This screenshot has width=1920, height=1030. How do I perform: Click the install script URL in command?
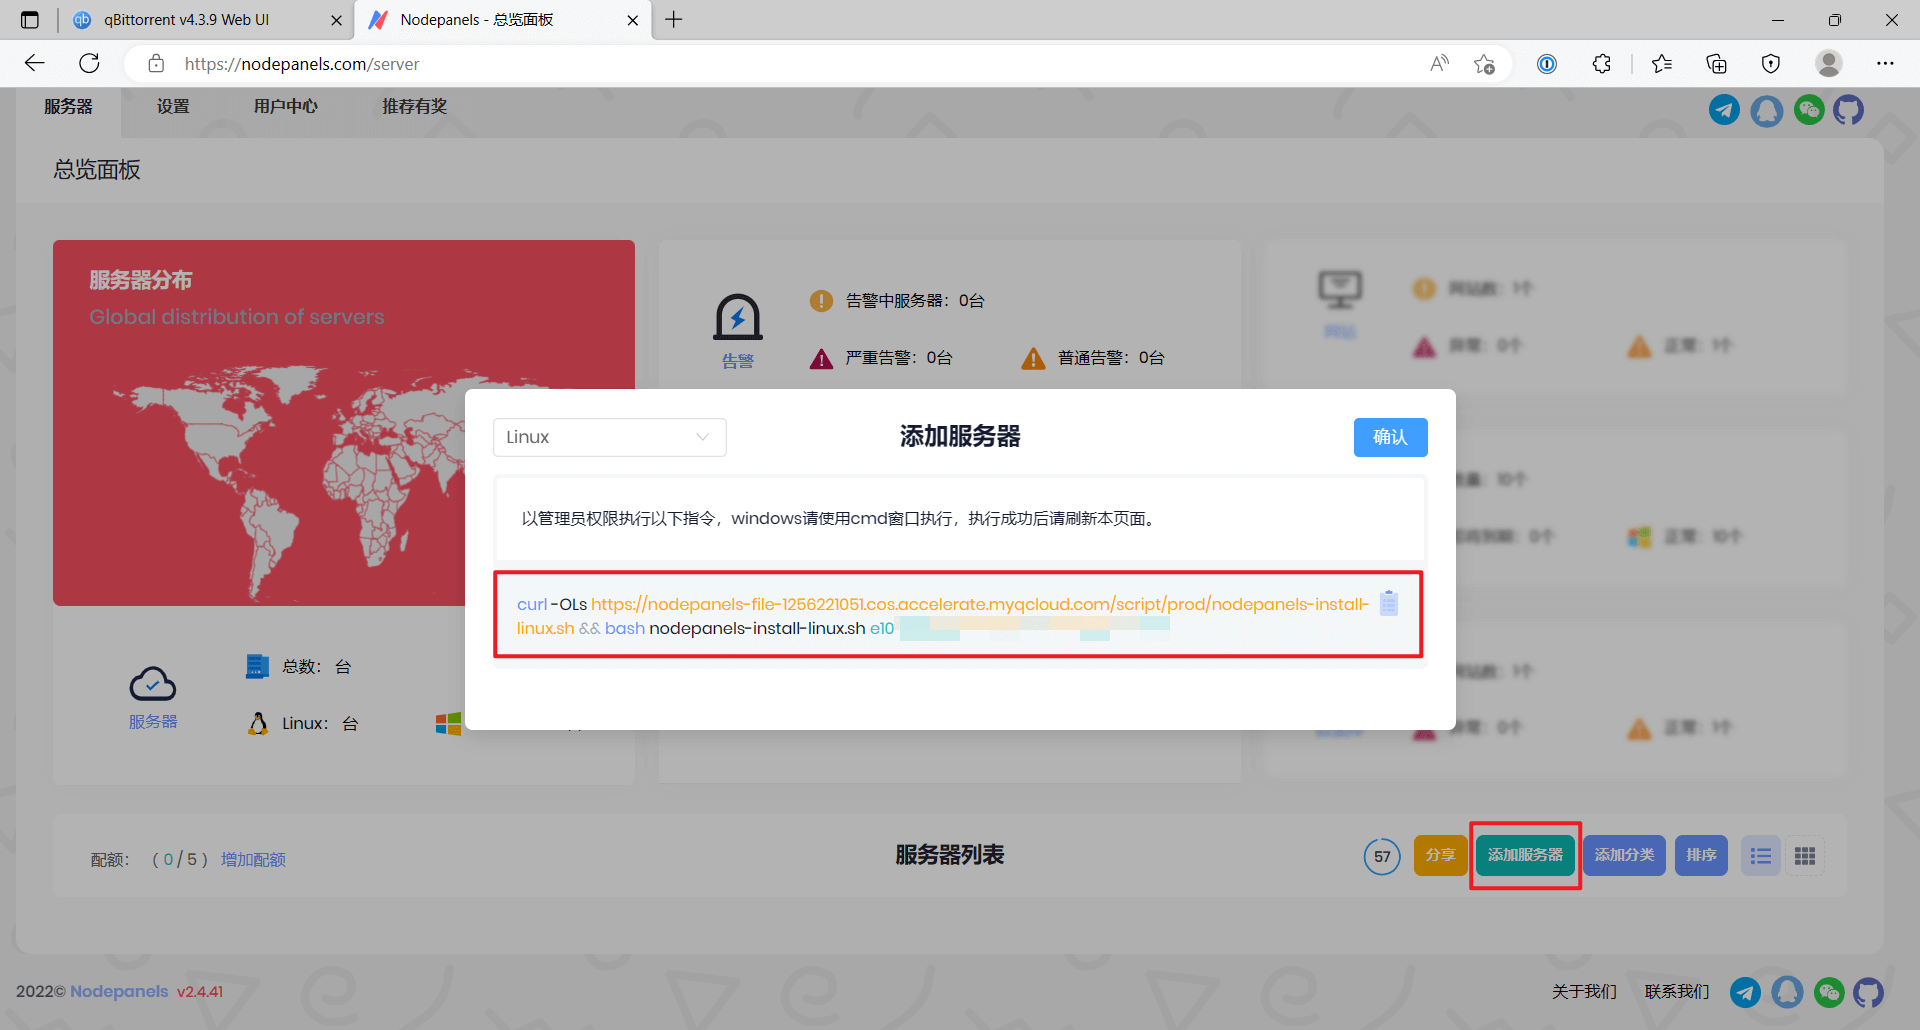[x=943, y=616]
